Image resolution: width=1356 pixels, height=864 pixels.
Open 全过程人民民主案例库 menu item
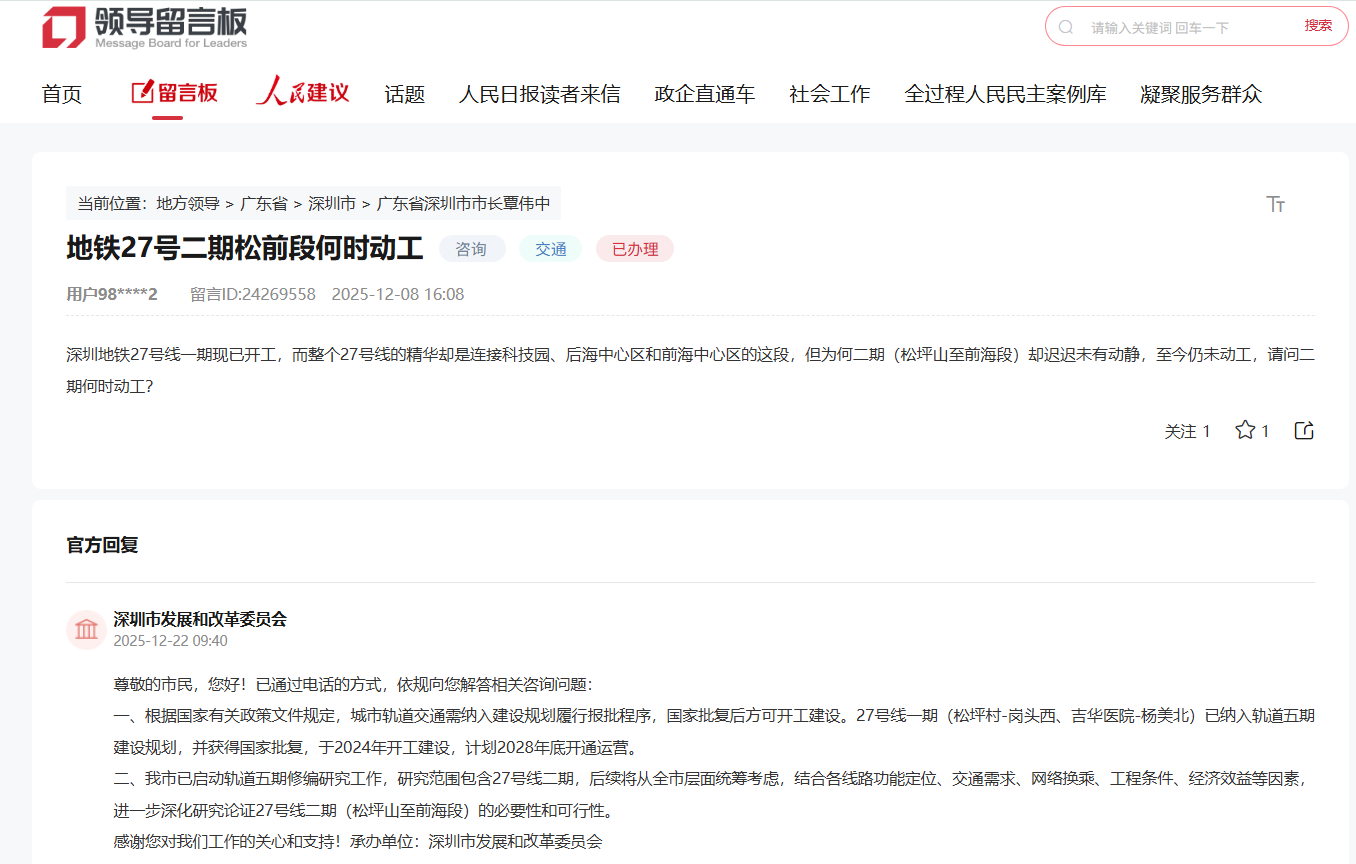coord(1005,94)
